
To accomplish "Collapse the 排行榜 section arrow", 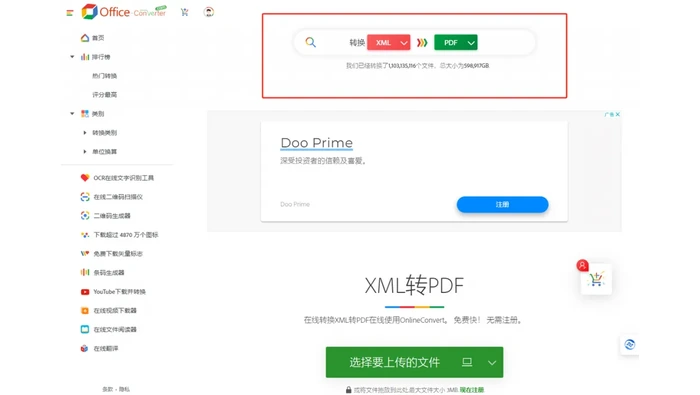I will (x=72, y=57).
